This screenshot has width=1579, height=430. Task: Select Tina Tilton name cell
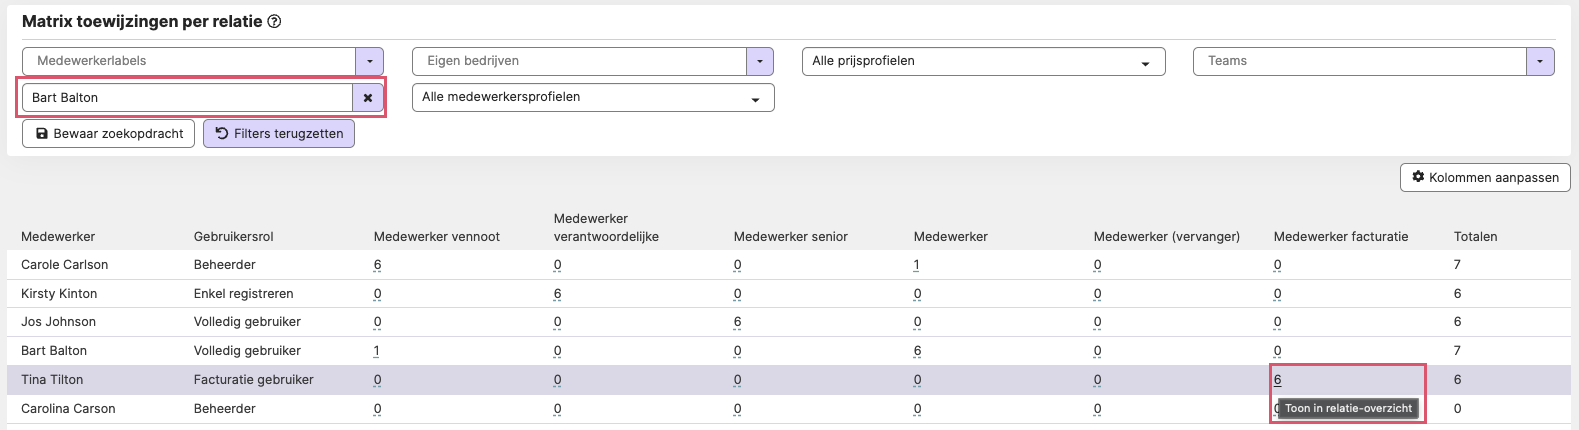click(x=52, y=380)
